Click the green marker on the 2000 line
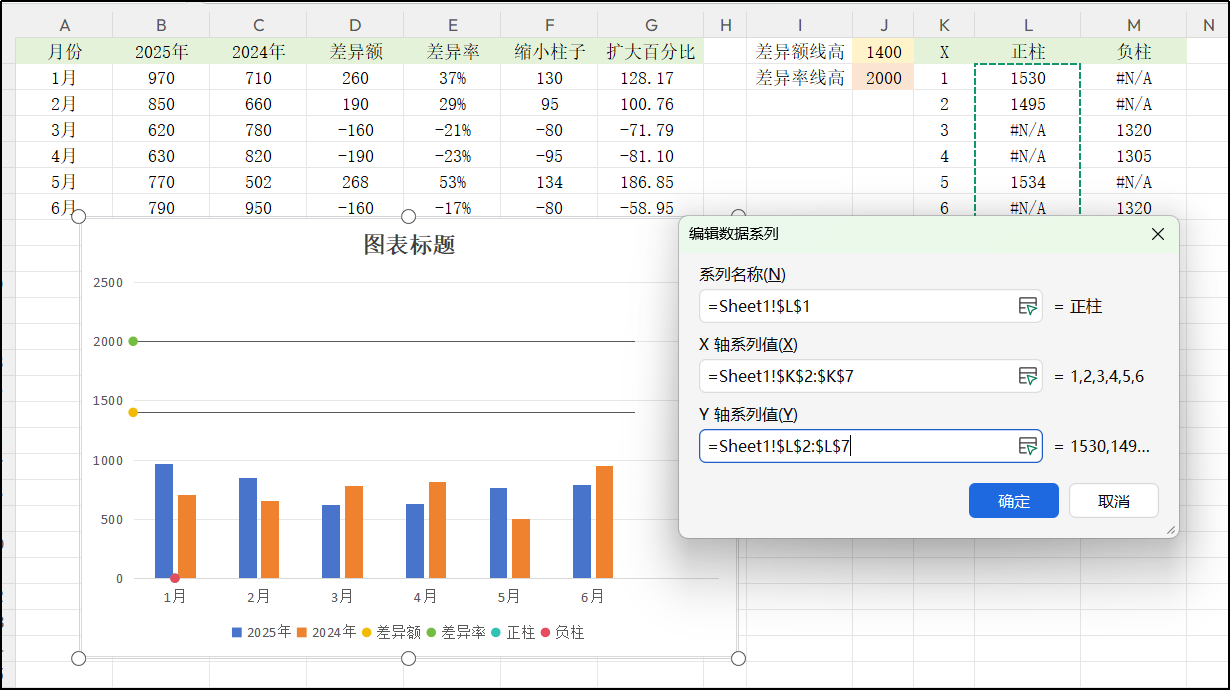The height and width of the screenshot is (691, 1230). tap(133, 341)
